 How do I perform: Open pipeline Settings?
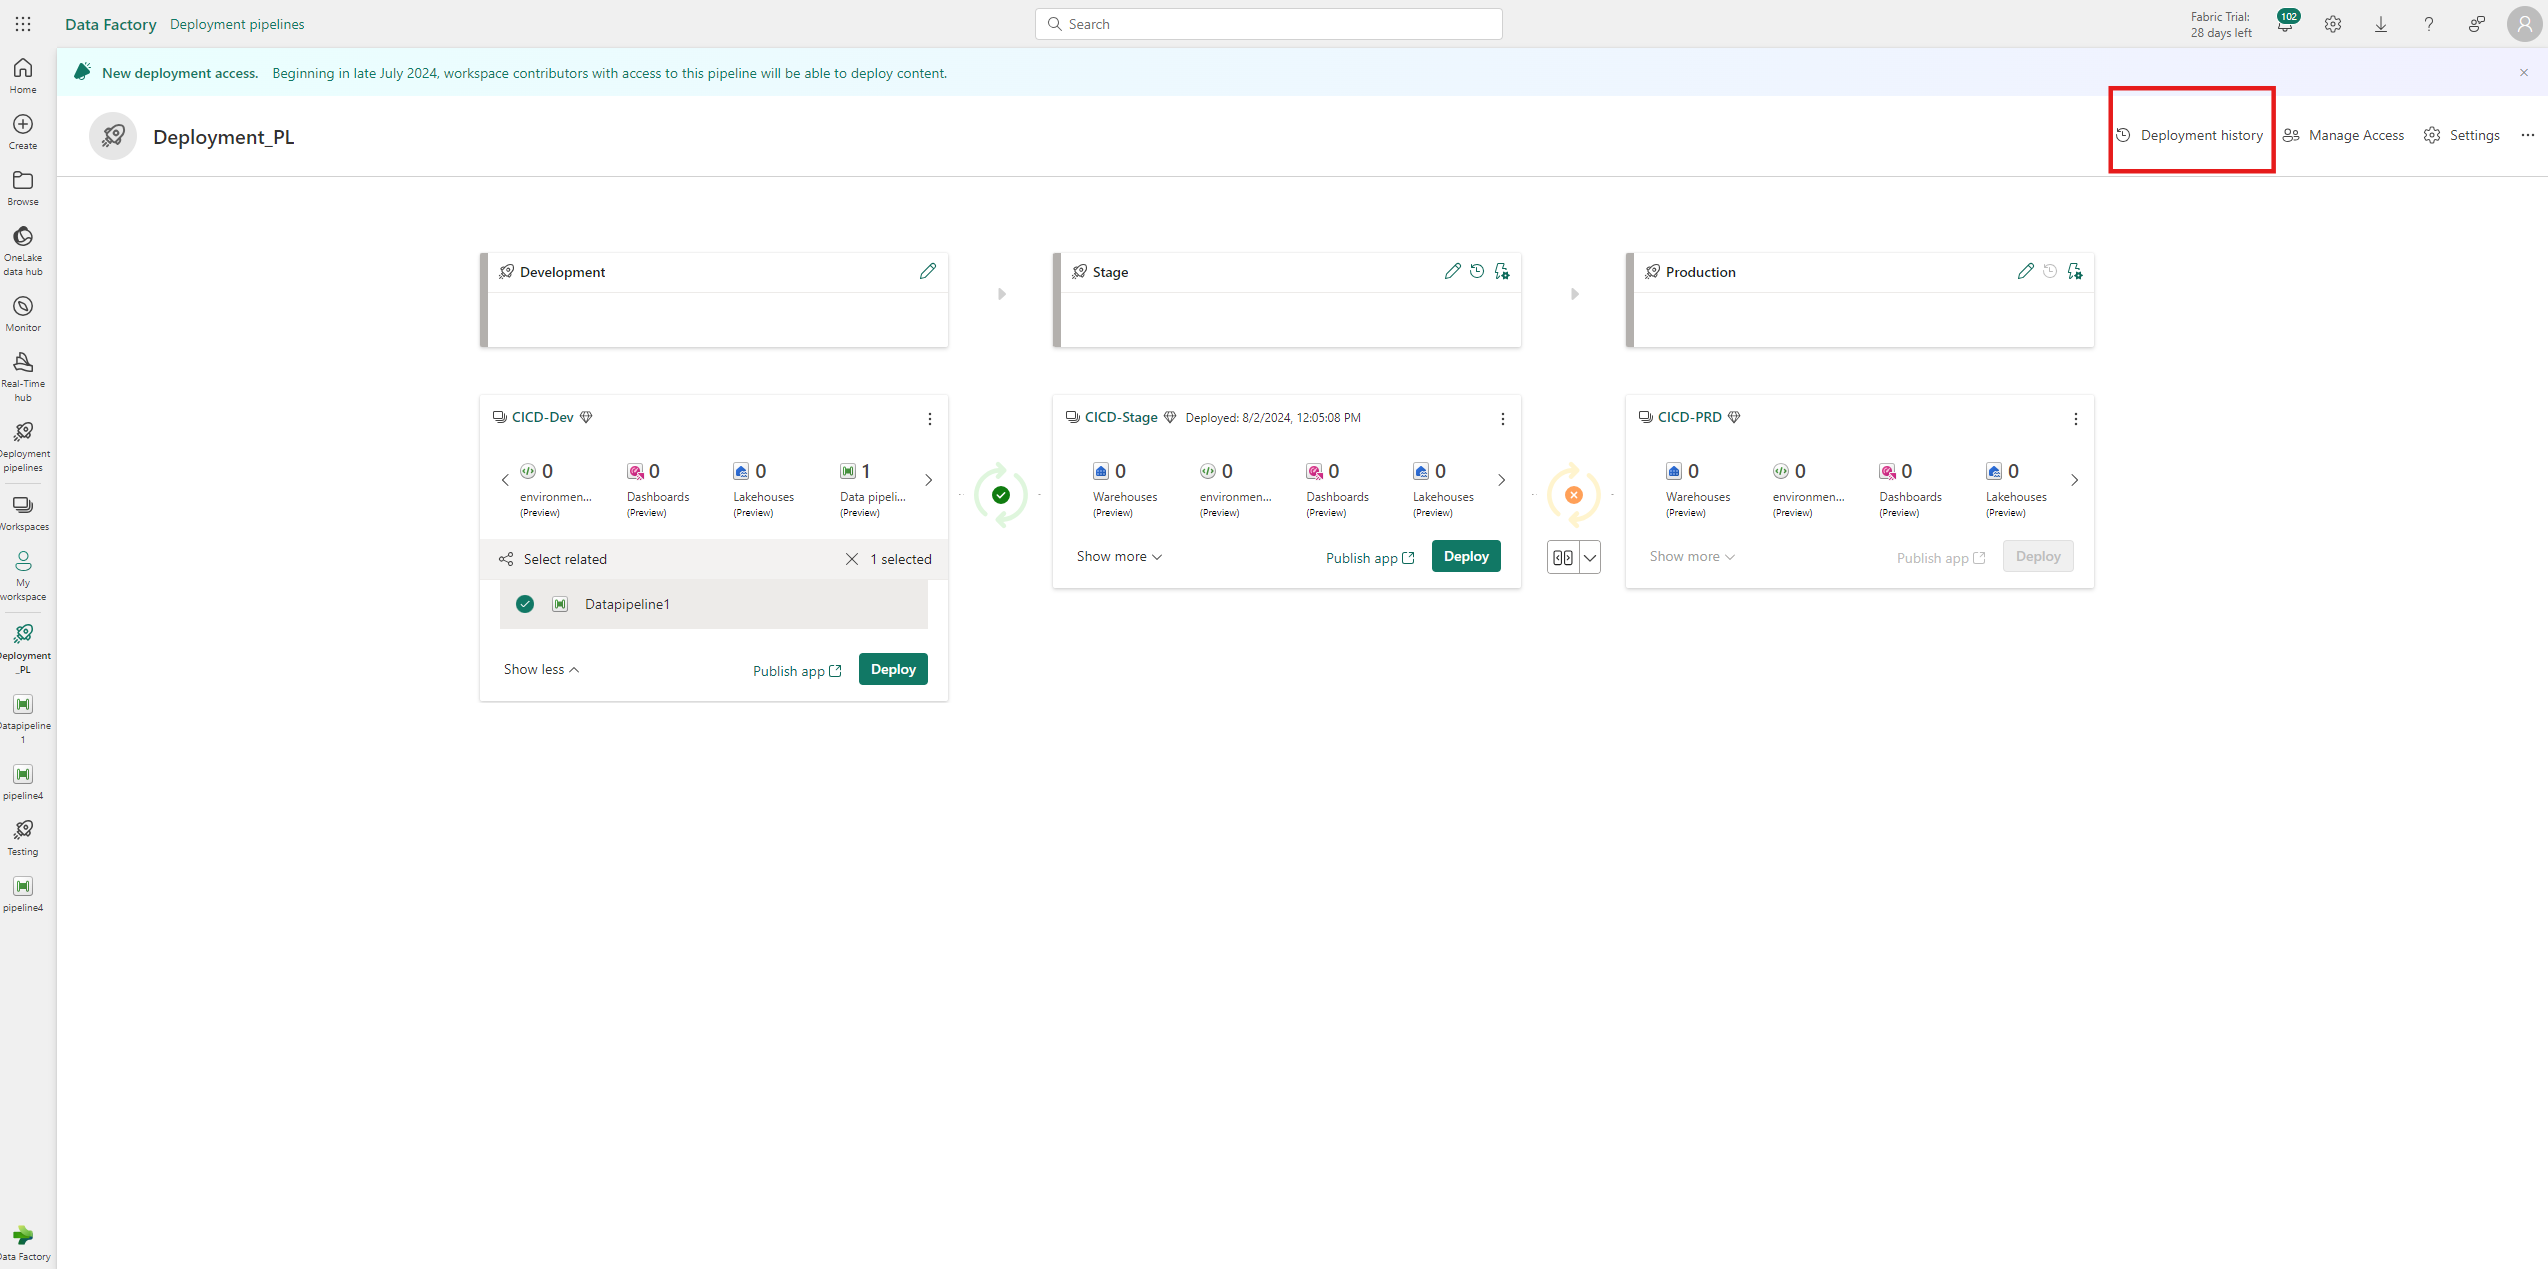tap(2462, 135)
